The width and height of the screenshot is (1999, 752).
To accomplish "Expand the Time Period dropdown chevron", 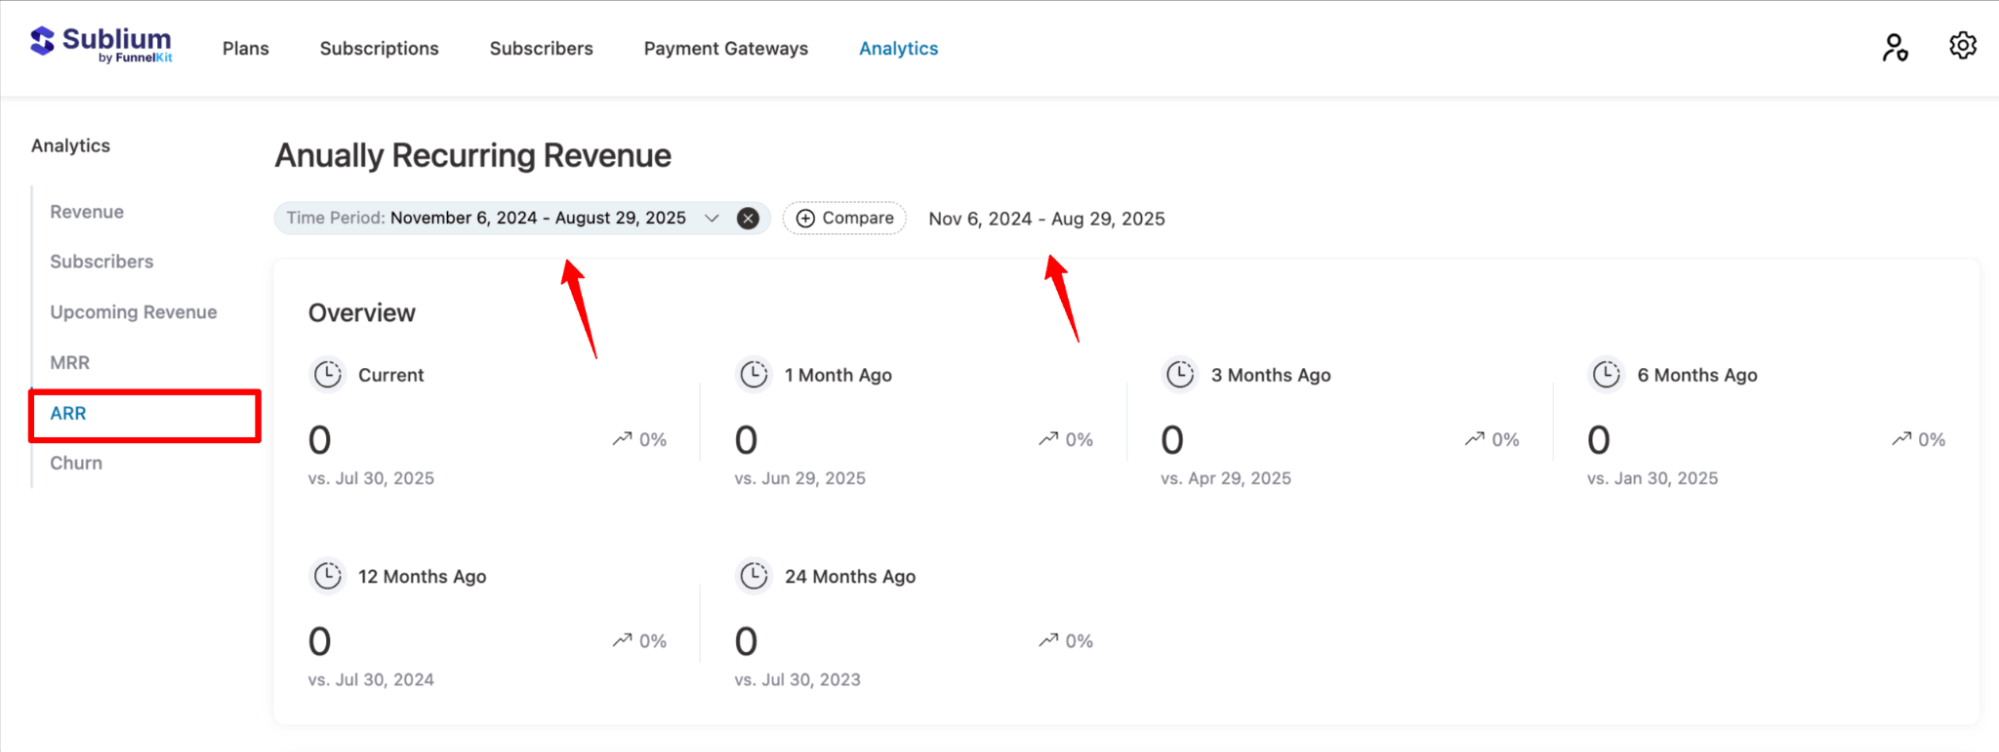I will [712, 219].
